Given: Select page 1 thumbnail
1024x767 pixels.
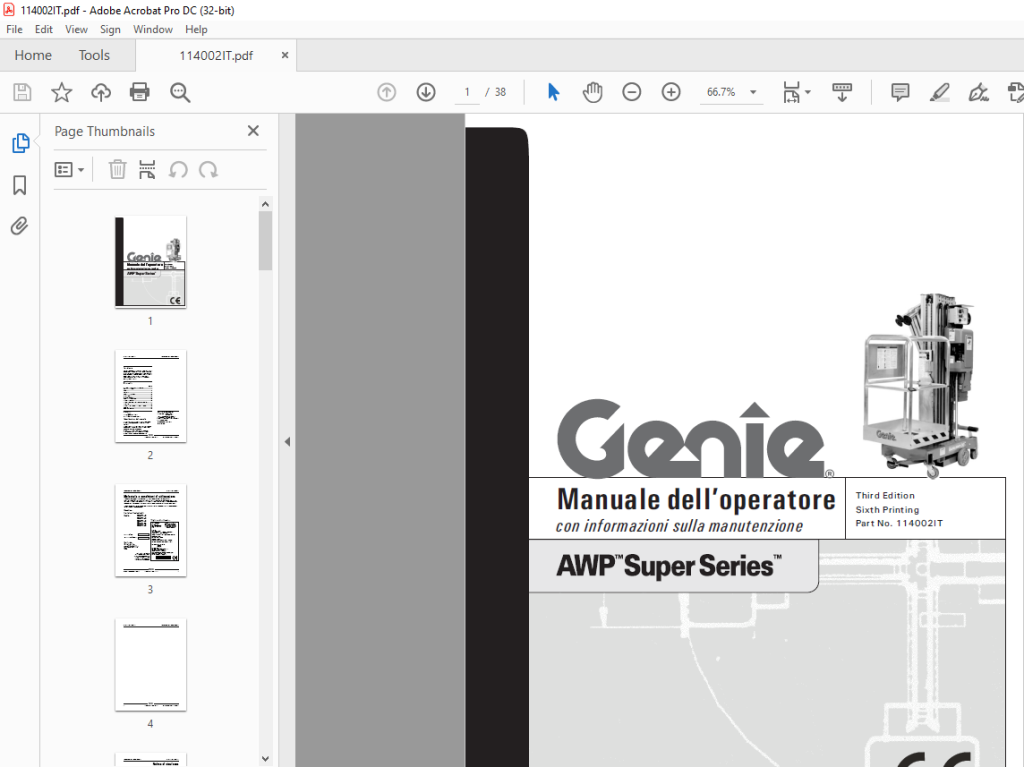Looking at the screenshot, I should (151, 262).
